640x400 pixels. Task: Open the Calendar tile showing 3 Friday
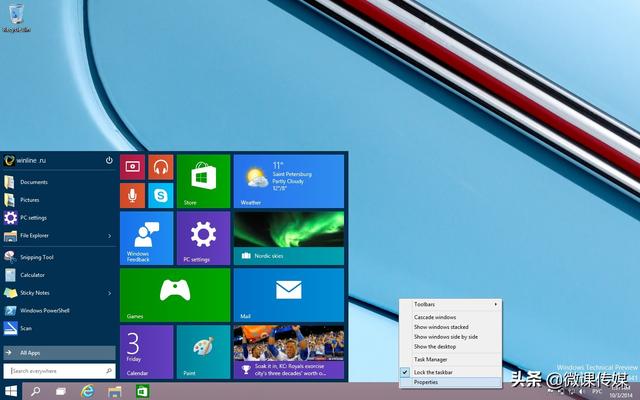pos(147,352)
